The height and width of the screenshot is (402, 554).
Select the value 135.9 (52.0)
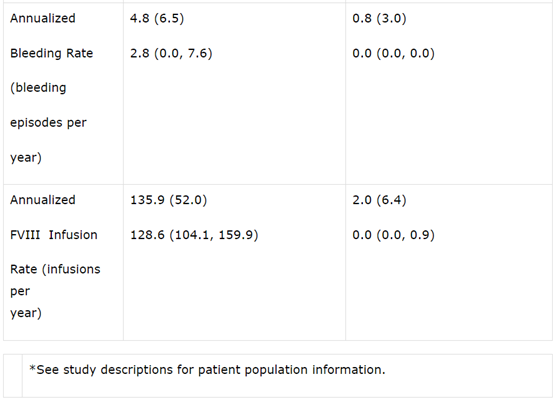coord(169,200)
